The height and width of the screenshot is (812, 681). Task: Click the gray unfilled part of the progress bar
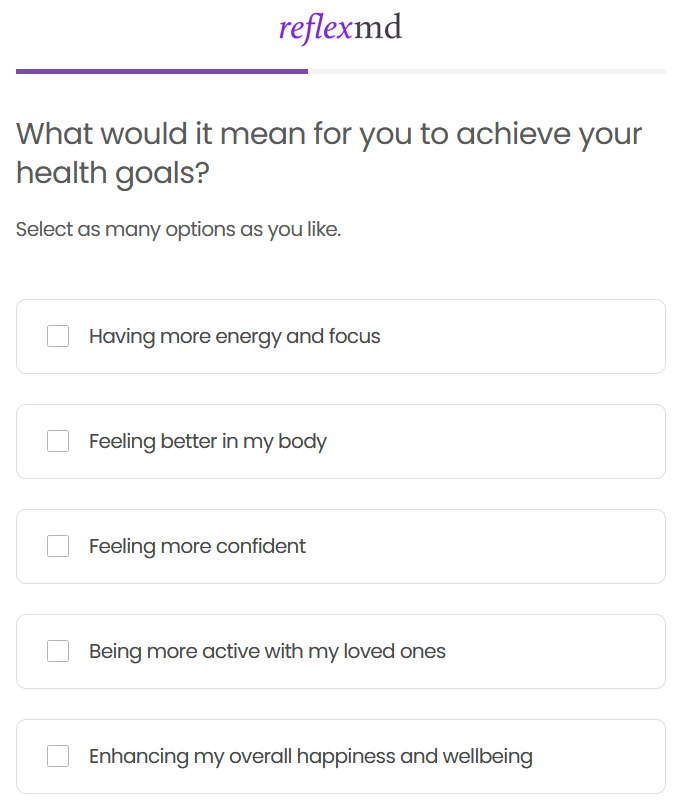(486, 71)
